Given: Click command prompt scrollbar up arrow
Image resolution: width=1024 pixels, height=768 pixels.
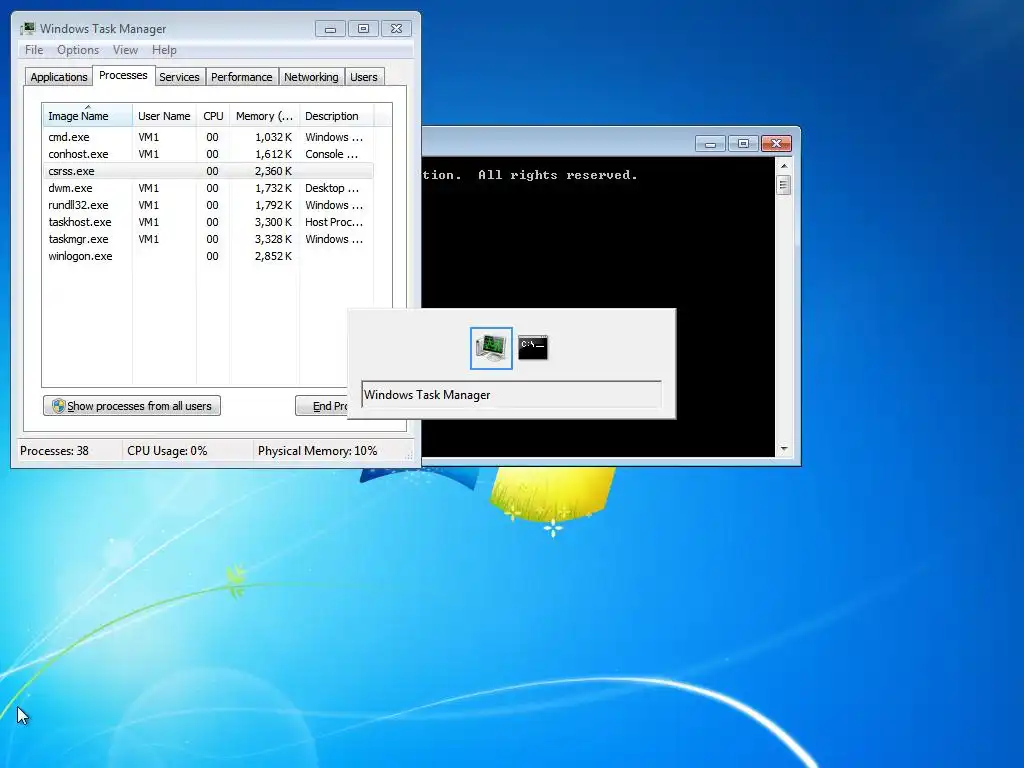Looking at the screenshot, I should [x=784, y=166].
